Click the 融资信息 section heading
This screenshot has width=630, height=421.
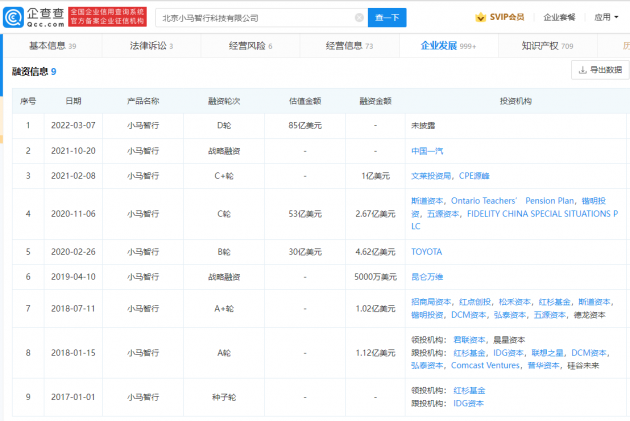click(30, 72)
